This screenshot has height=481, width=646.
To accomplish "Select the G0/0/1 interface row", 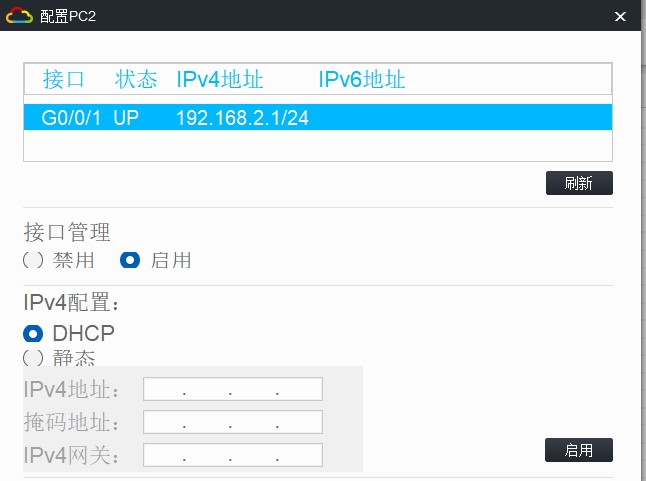I will point(318,117).
